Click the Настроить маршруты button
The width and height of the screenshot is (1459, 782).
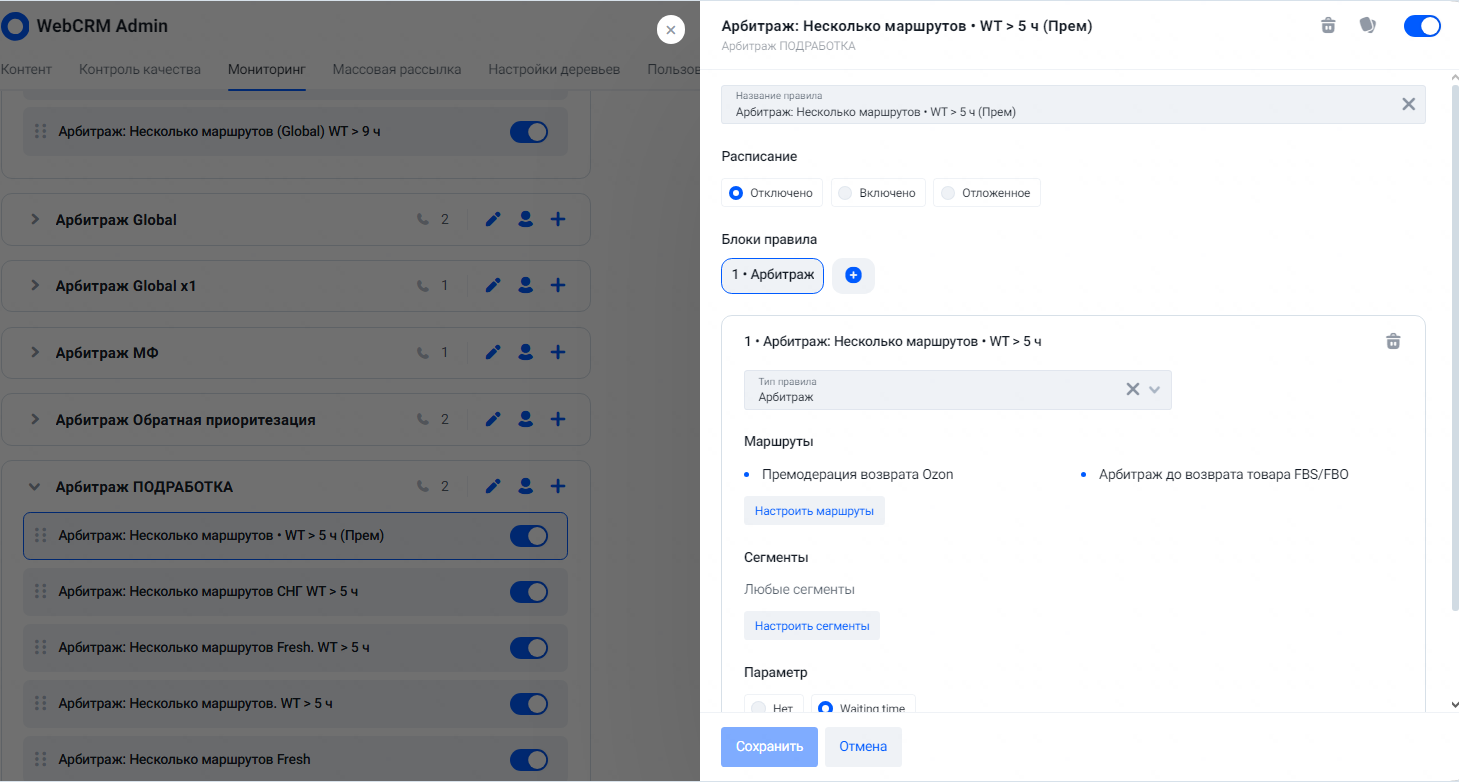tap(814, 511)
